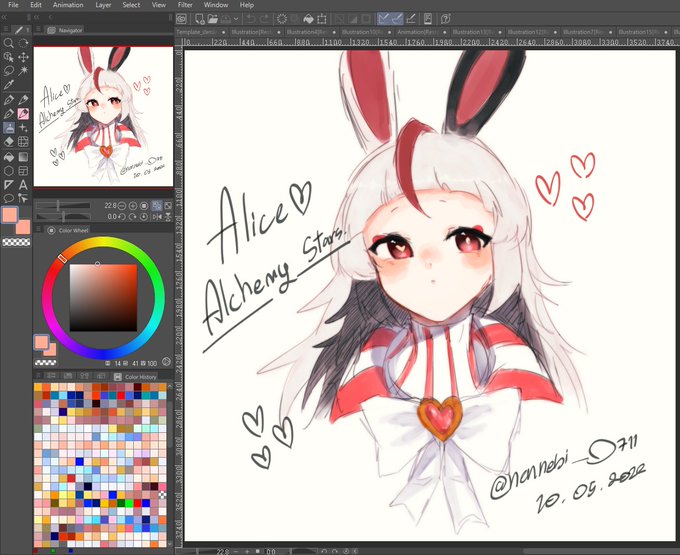Toggle Flip Horizontal in Navigator
This screenshot has width=680, height=555.
coord(157,216)
